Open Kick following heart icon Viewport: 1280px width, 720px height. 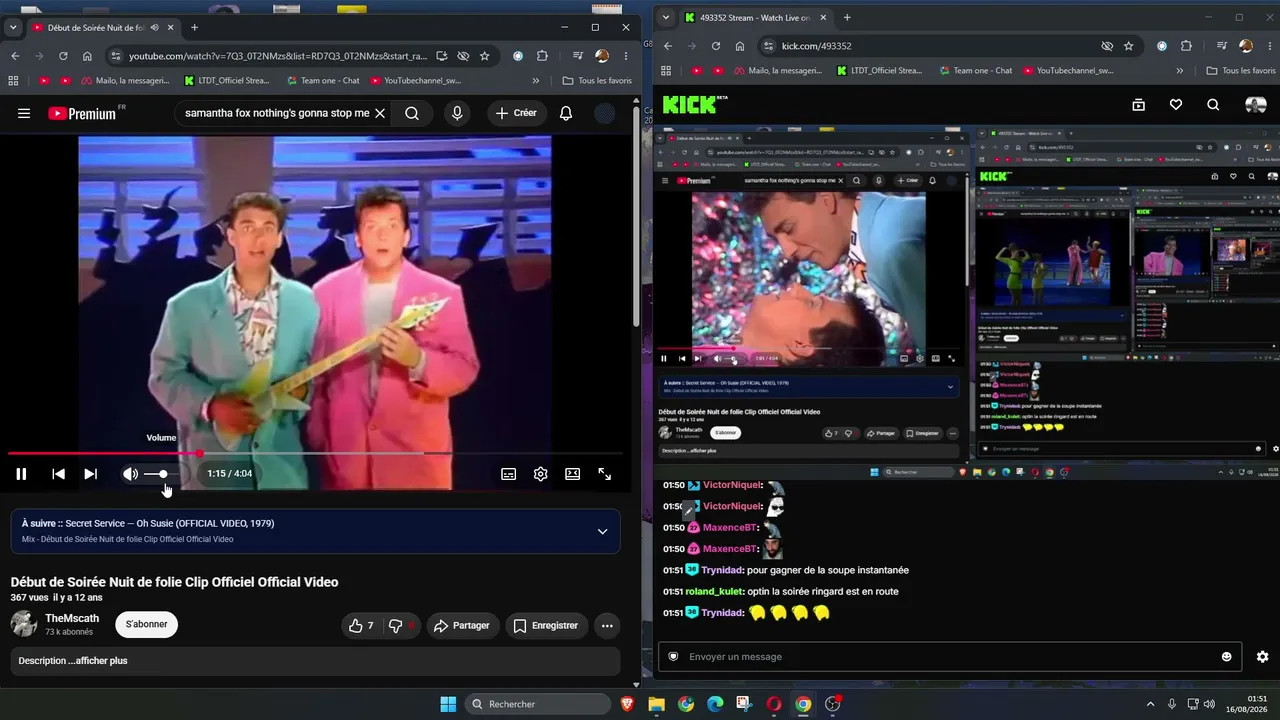coord(1176,105)
